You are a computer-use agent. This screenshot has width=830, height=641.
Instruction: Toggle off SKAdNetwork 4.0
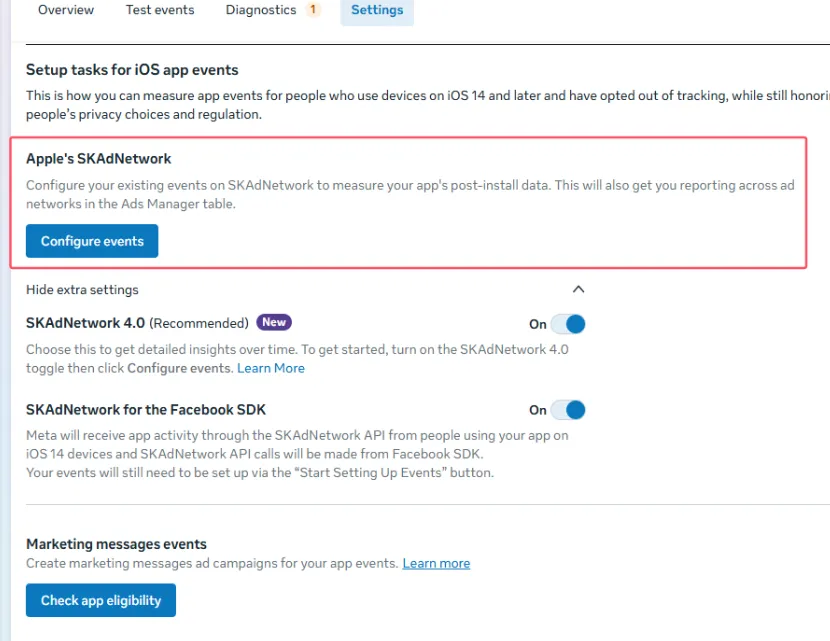point(567,324)
